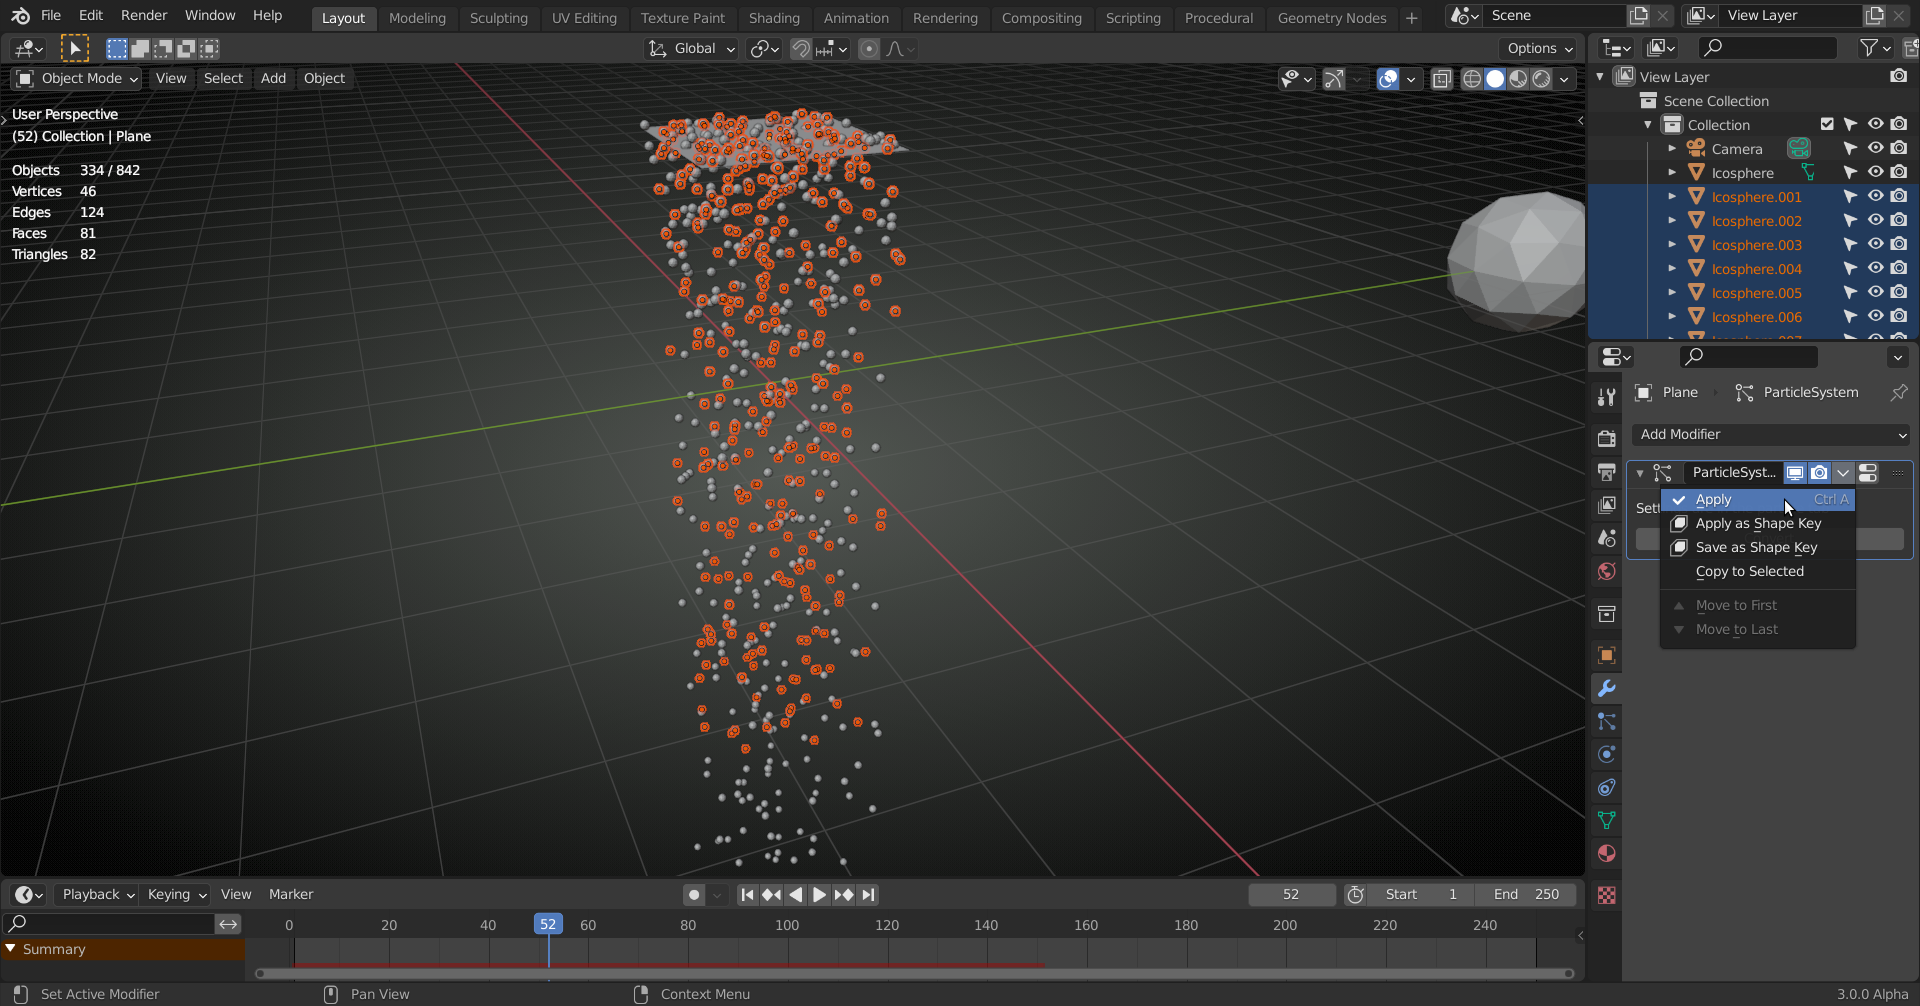
Task: Open the Scene properties tab
Action: (x=1606, y=538)
